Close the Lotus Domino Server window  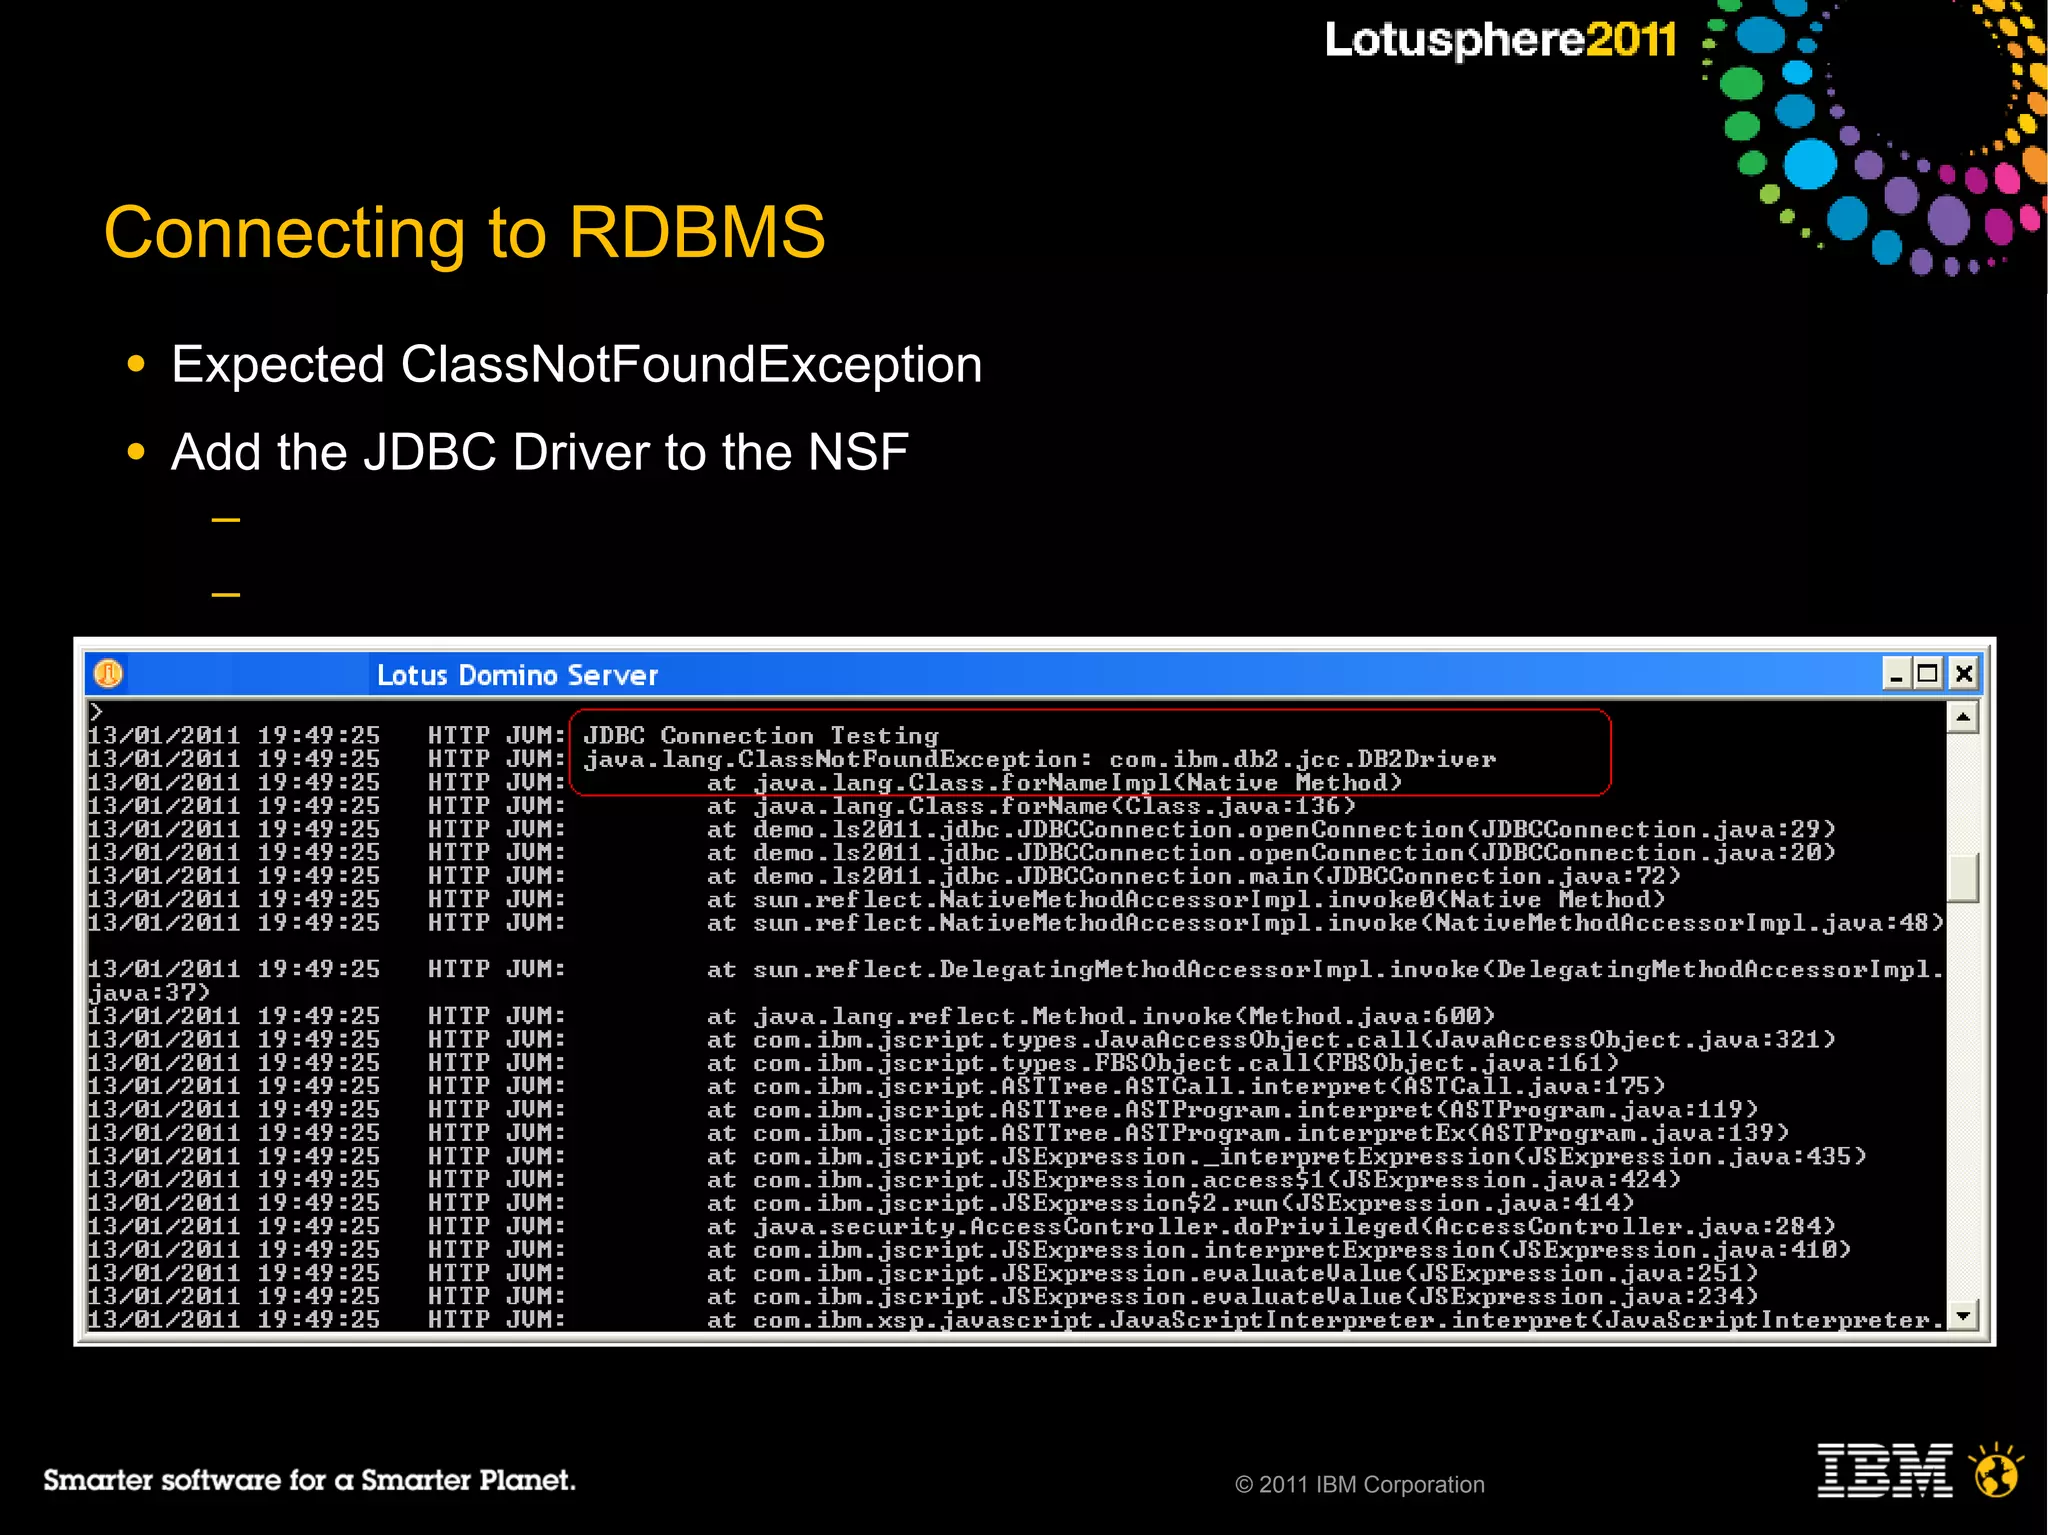[1963, 674]
